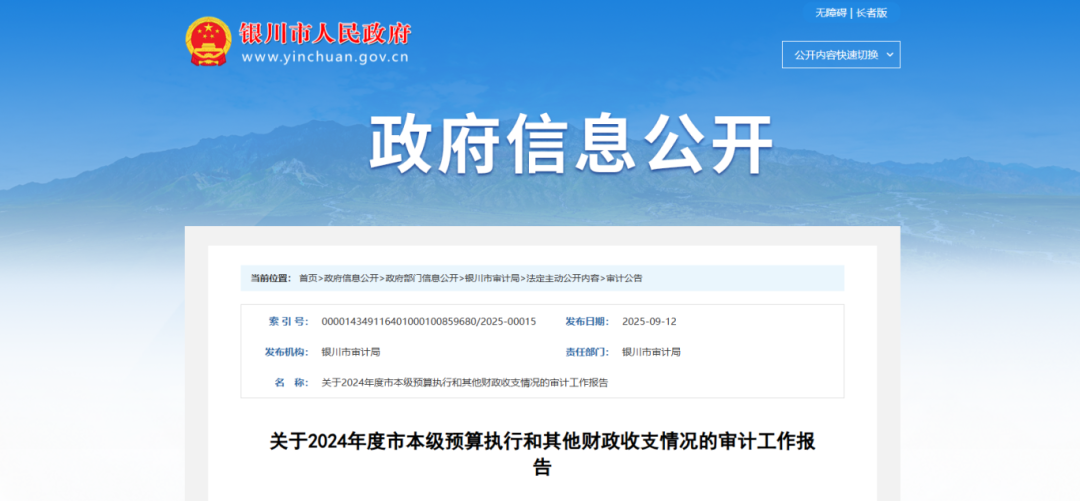Open the 公开内容快速切换 dropdown
This screenshot has height=501, width=1080.
click(x=840, y=55)
